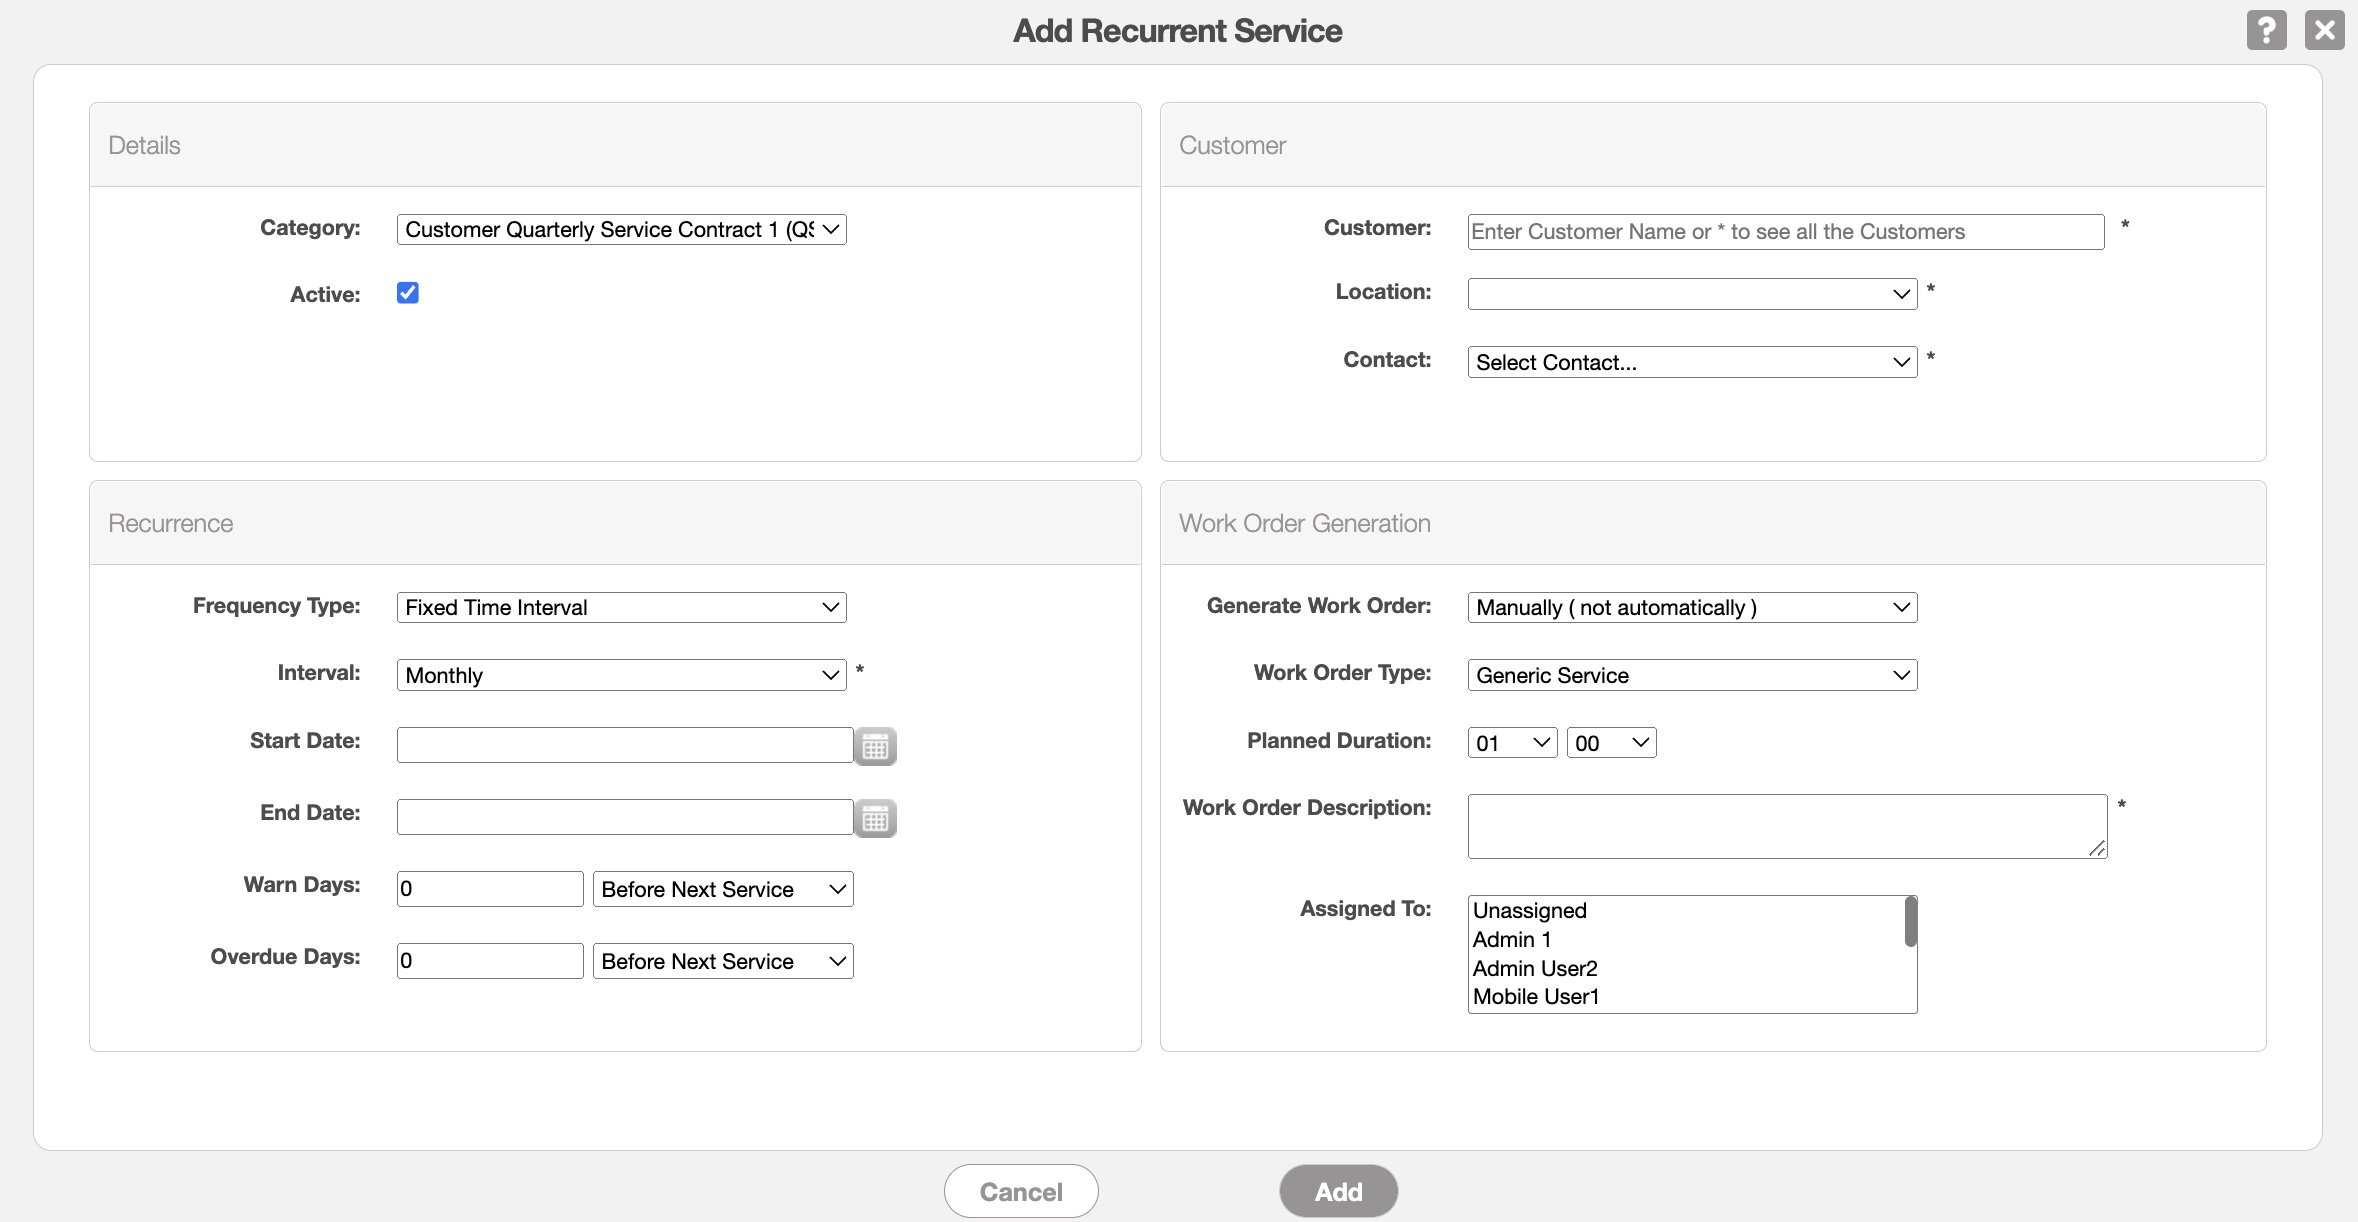Open Start Date calendar picker
This screenshot has width=2358, height=1222.
click(875, 746)
